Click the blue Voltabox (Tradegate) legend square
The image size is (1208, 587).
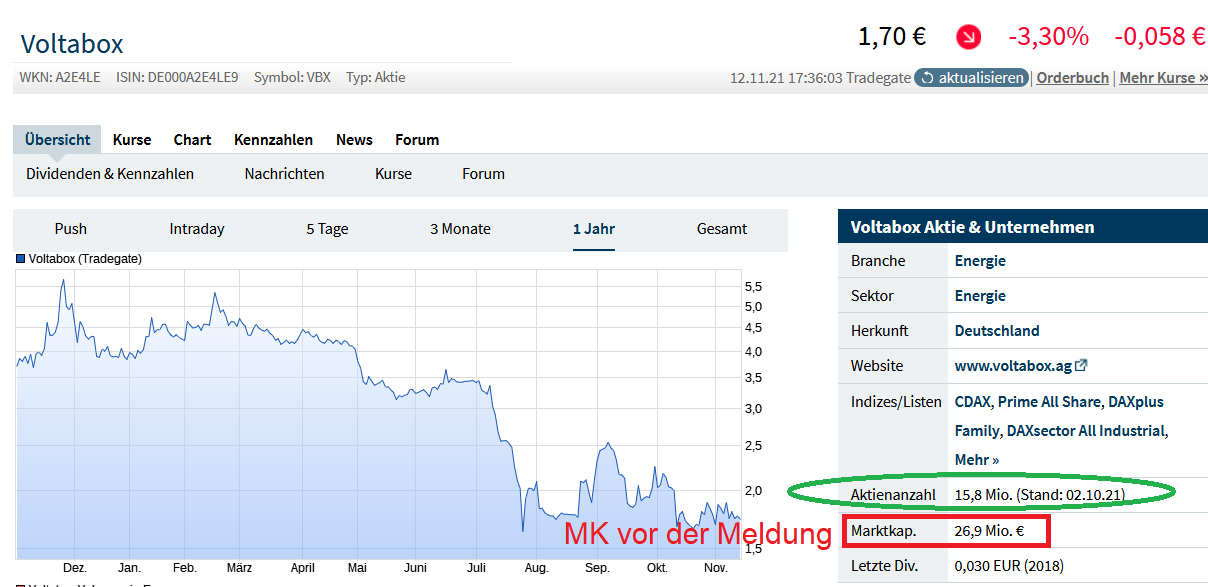(x=20, y=259)
